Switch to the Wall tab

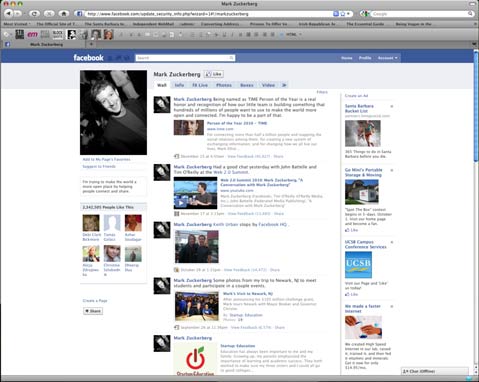point(162,85)
